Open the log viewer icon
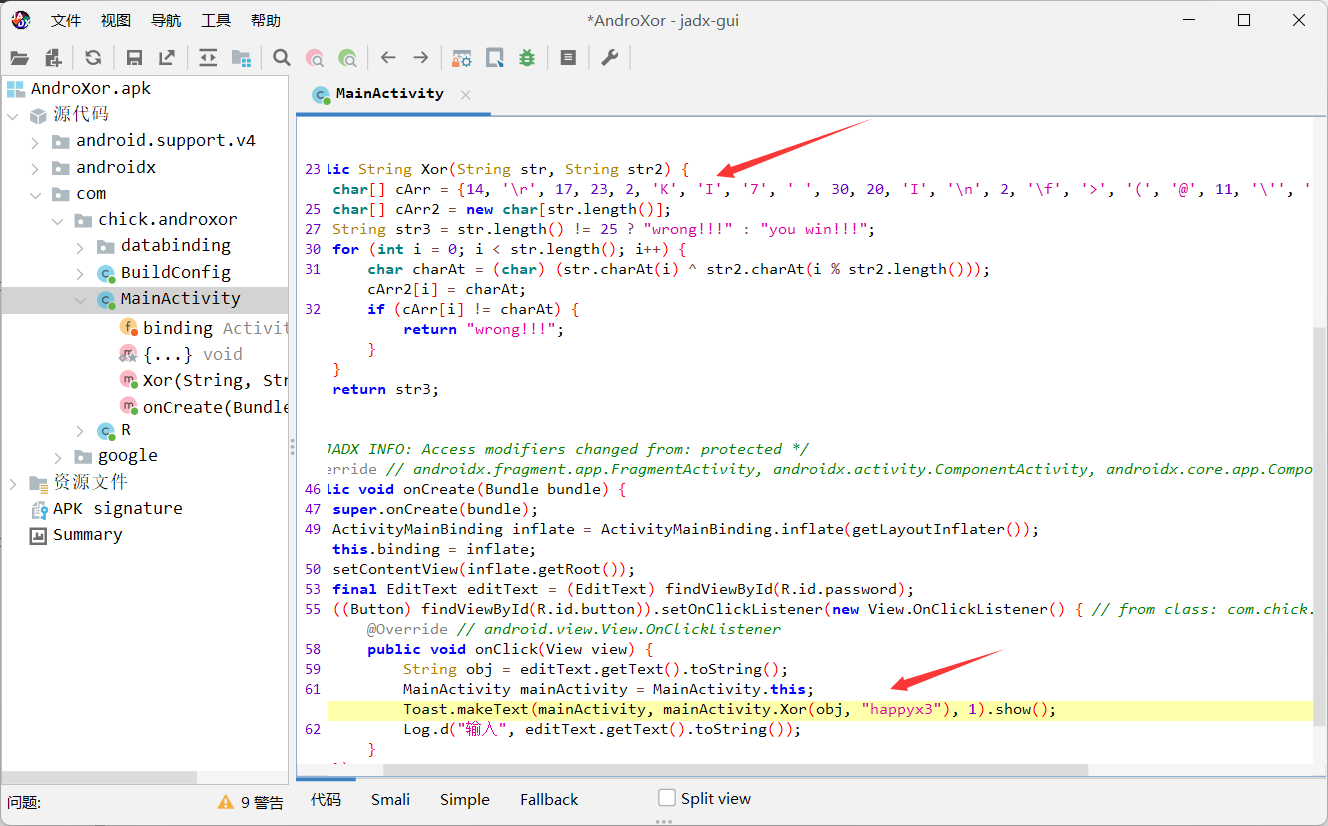Viewport: 1328px width, 826px height. [x=568, y=58]
